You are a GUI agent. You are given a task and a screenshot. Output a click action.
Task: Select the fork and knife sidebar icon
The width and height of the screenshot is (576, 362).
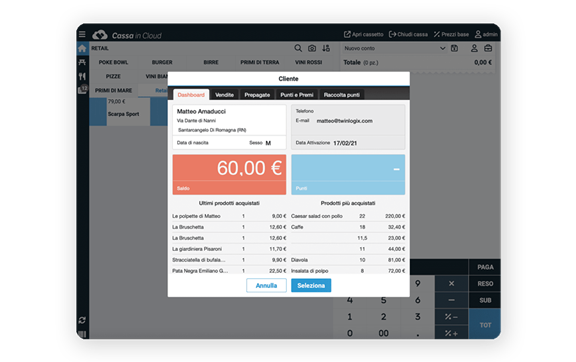click(82, 76)
